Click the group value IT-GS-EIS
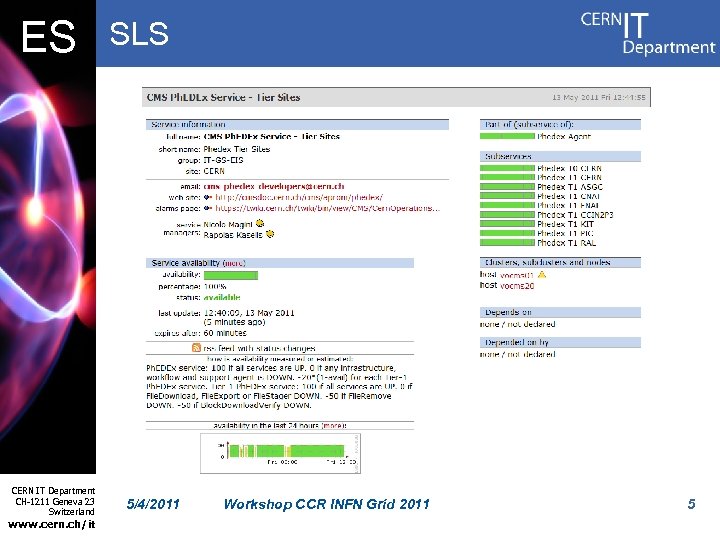 pos(223,160)
